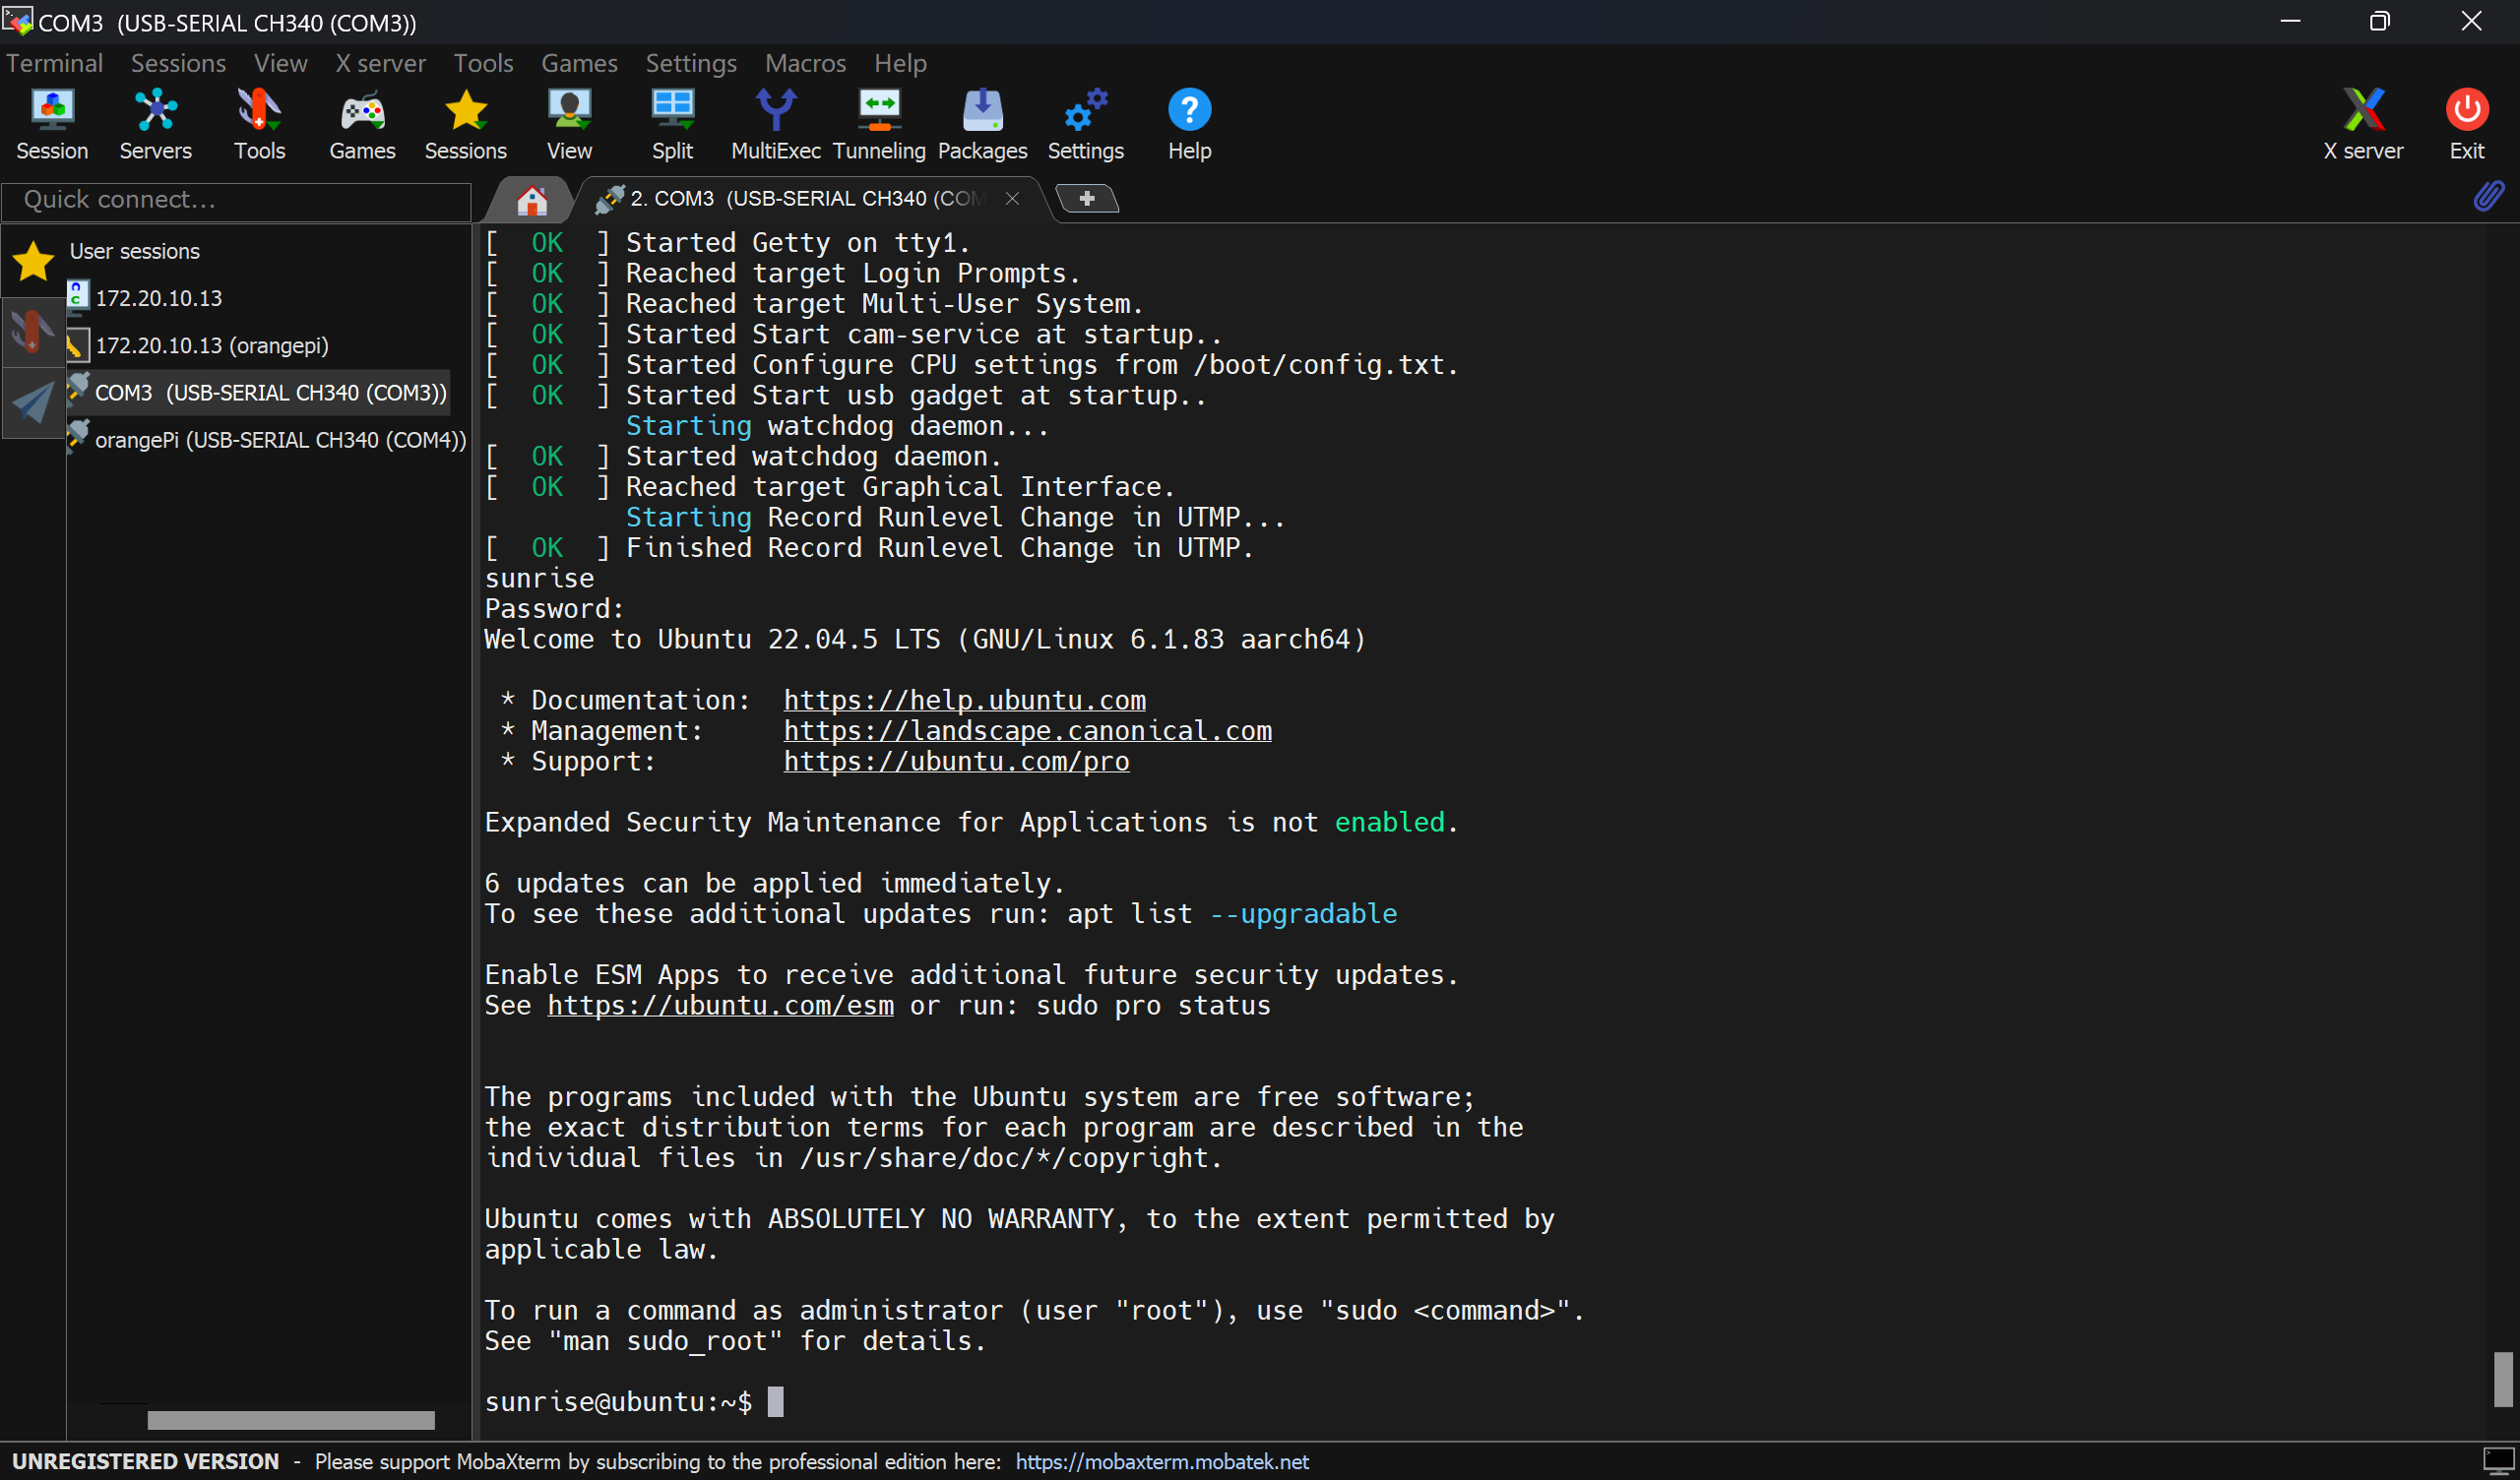This screenshot has width=2520, height=1480.
Task: Select the User sessions folder
Action: pos(134,251)
